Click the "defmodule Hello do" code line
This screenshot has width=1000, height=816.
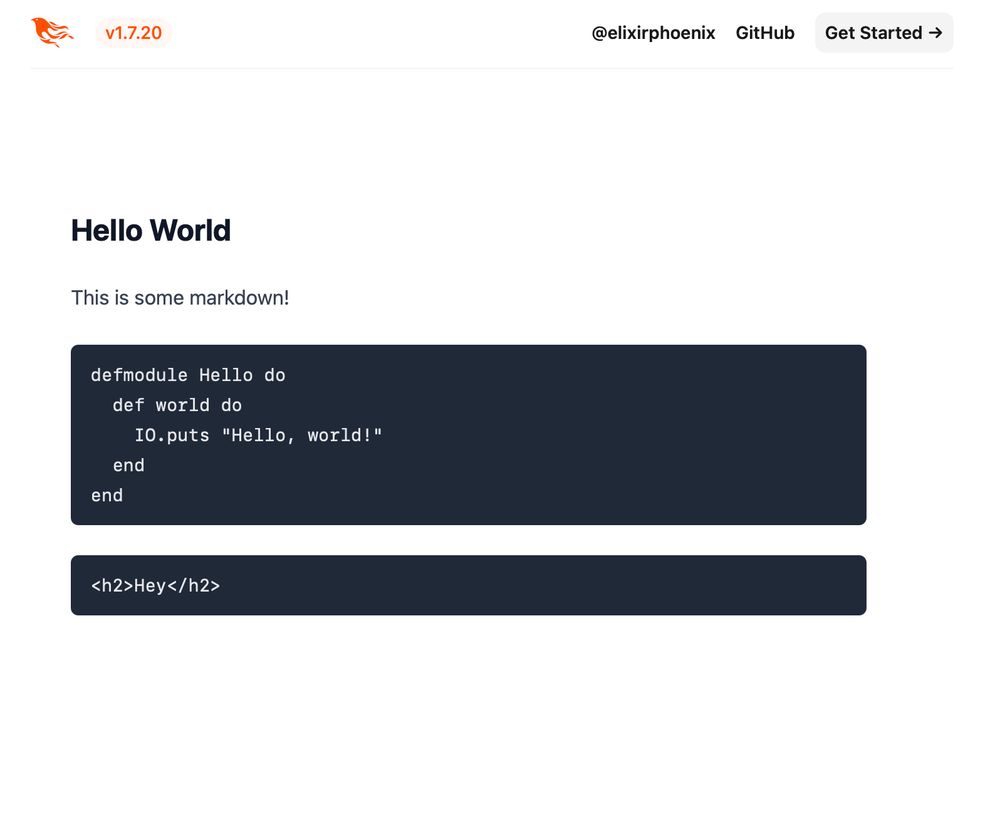[x=188, y=375]
